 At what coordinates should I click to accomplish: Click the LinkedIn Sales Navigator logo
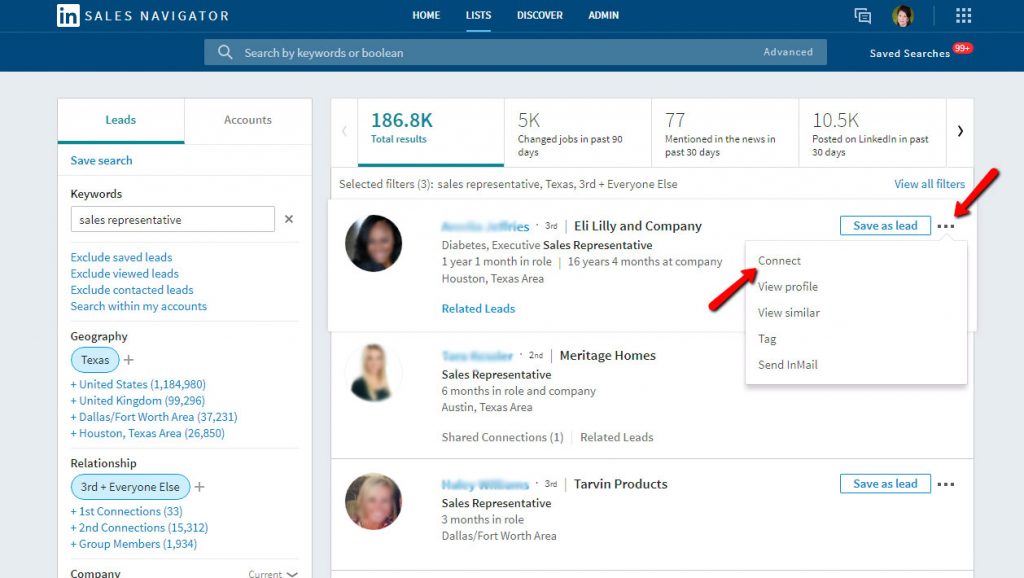pyautogui.click(x=143, y=15)
